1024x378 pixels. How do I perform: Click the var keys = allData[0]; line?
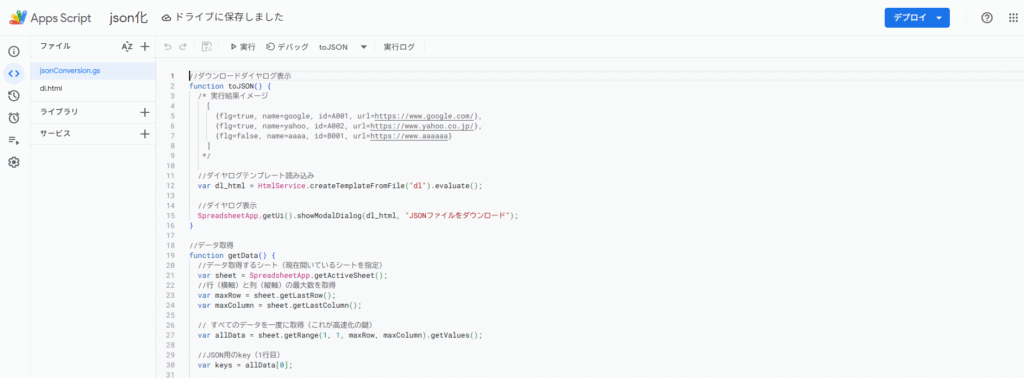(245, 366)
